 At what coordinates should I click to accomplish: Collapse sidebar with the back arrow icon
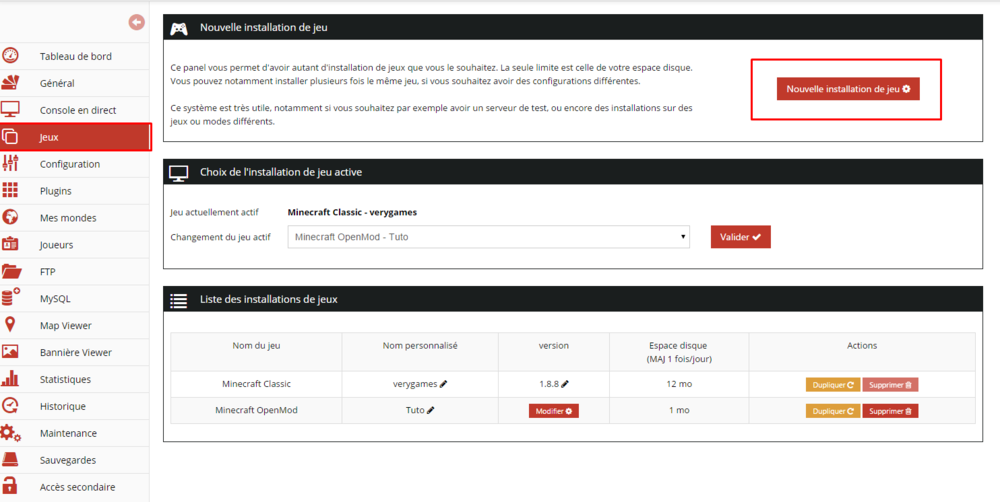tap(137, 22)
